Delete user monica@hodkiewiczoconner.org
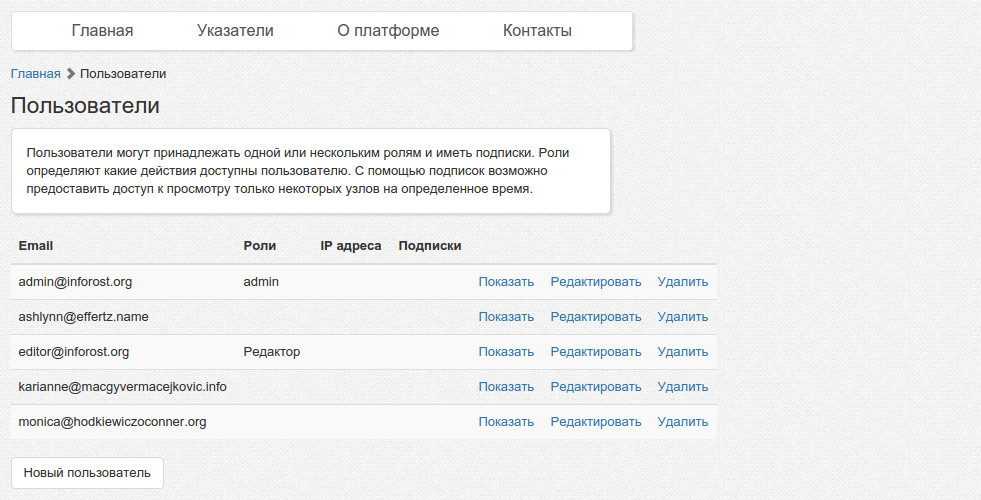This screenshot has width=981, height=500. [x=682, y=422]
